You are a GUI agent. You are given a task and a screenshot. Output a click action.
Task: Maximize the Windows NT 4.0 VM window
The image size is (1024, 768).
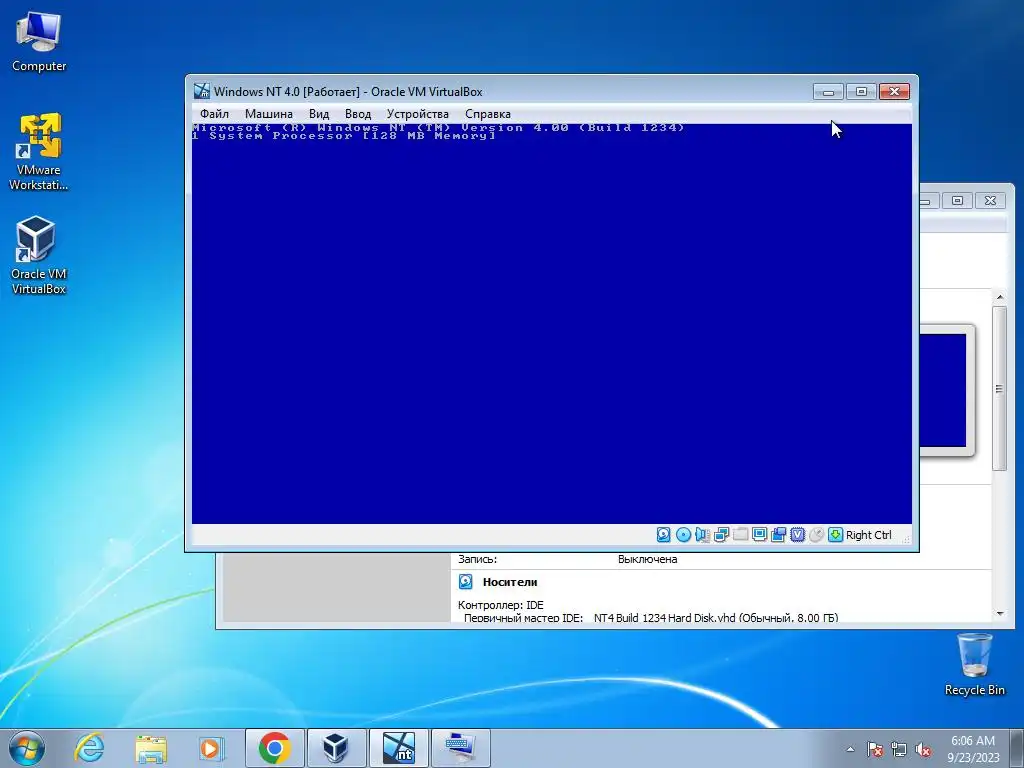pos(861,91)
